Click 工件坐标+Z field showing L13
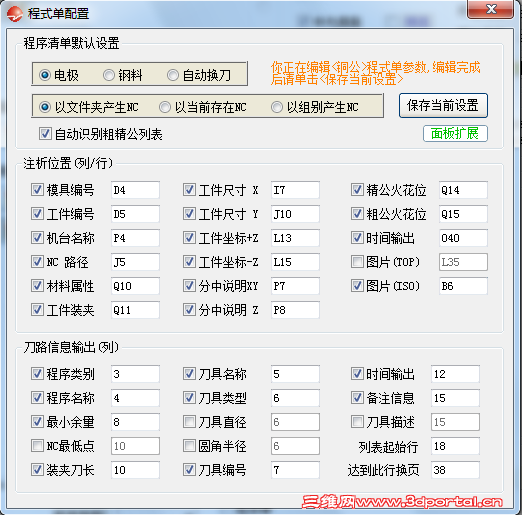Image resolution: width=522 pixels, height=515 pixels. click(x=295, y=238)
